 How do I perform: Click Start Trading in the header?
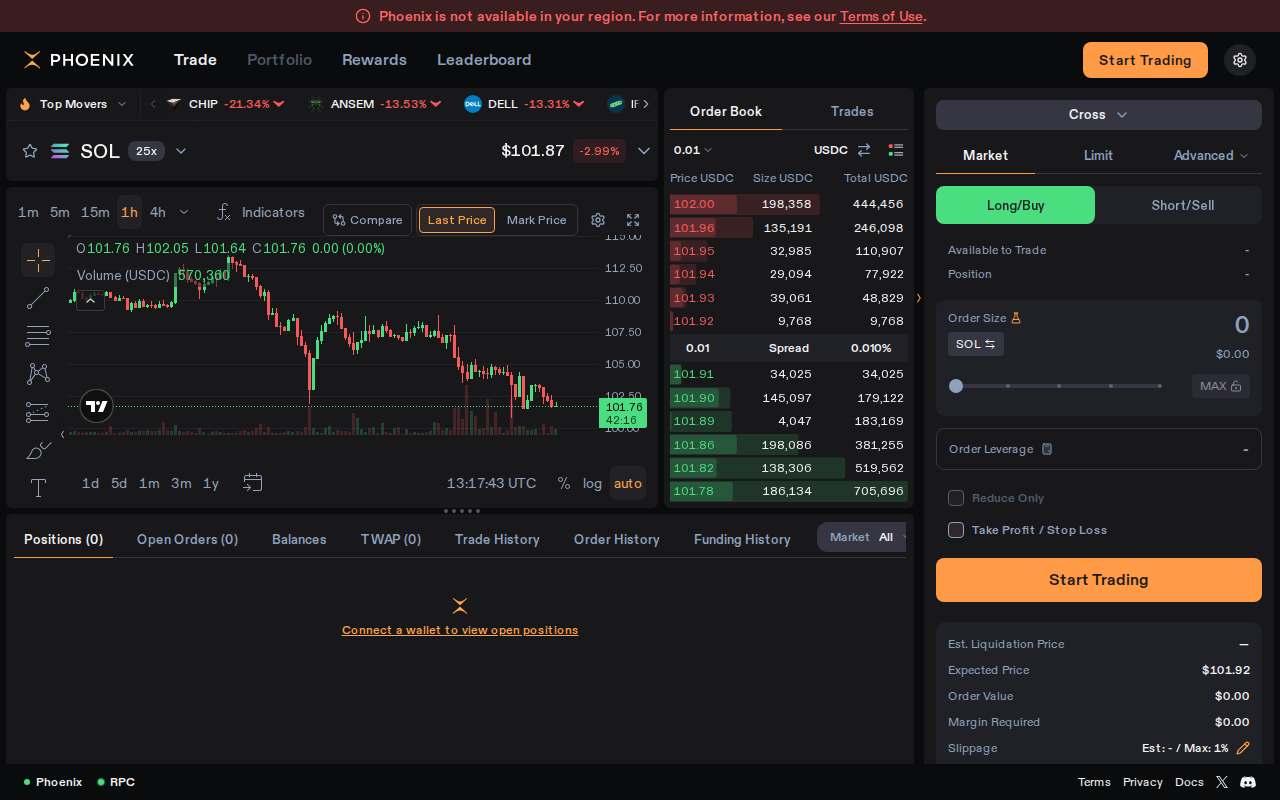click(1145, 60)
